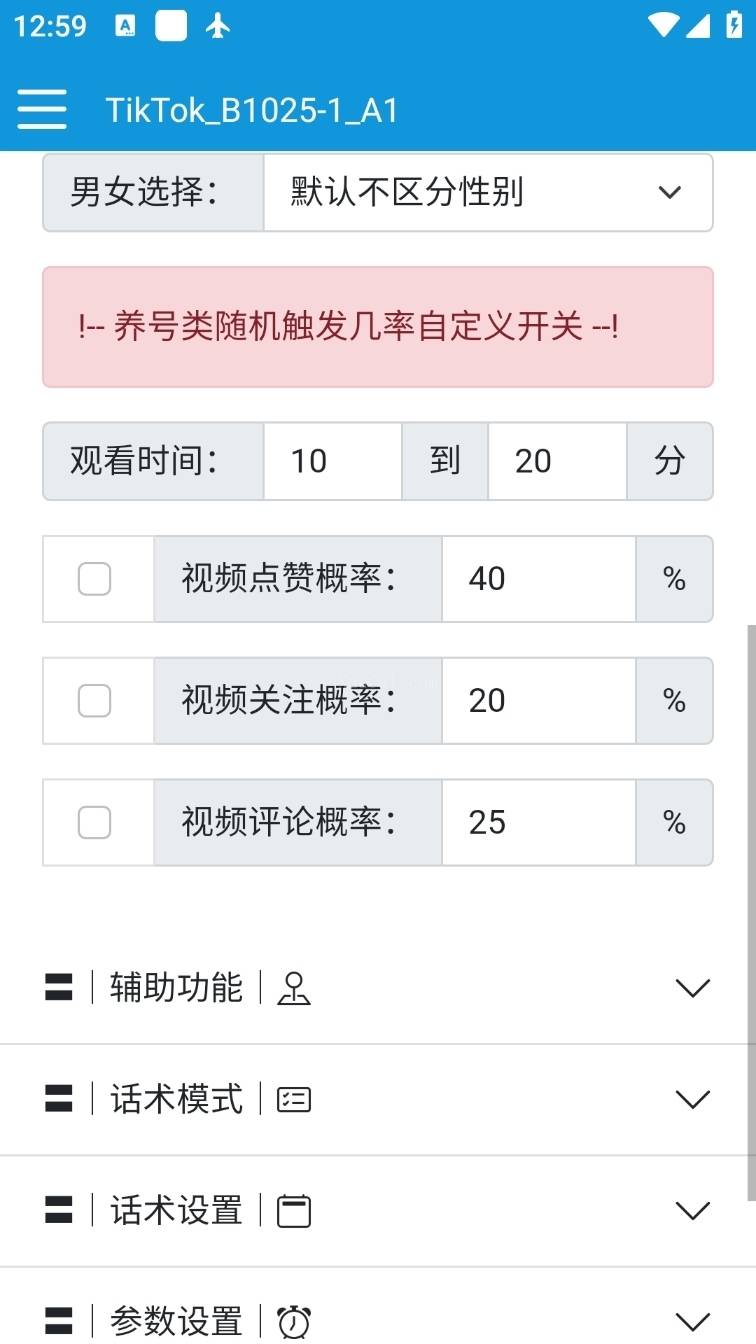
Task: Click the alarm clock icon beside 参数设置
Action: [x=294, y=1321]
